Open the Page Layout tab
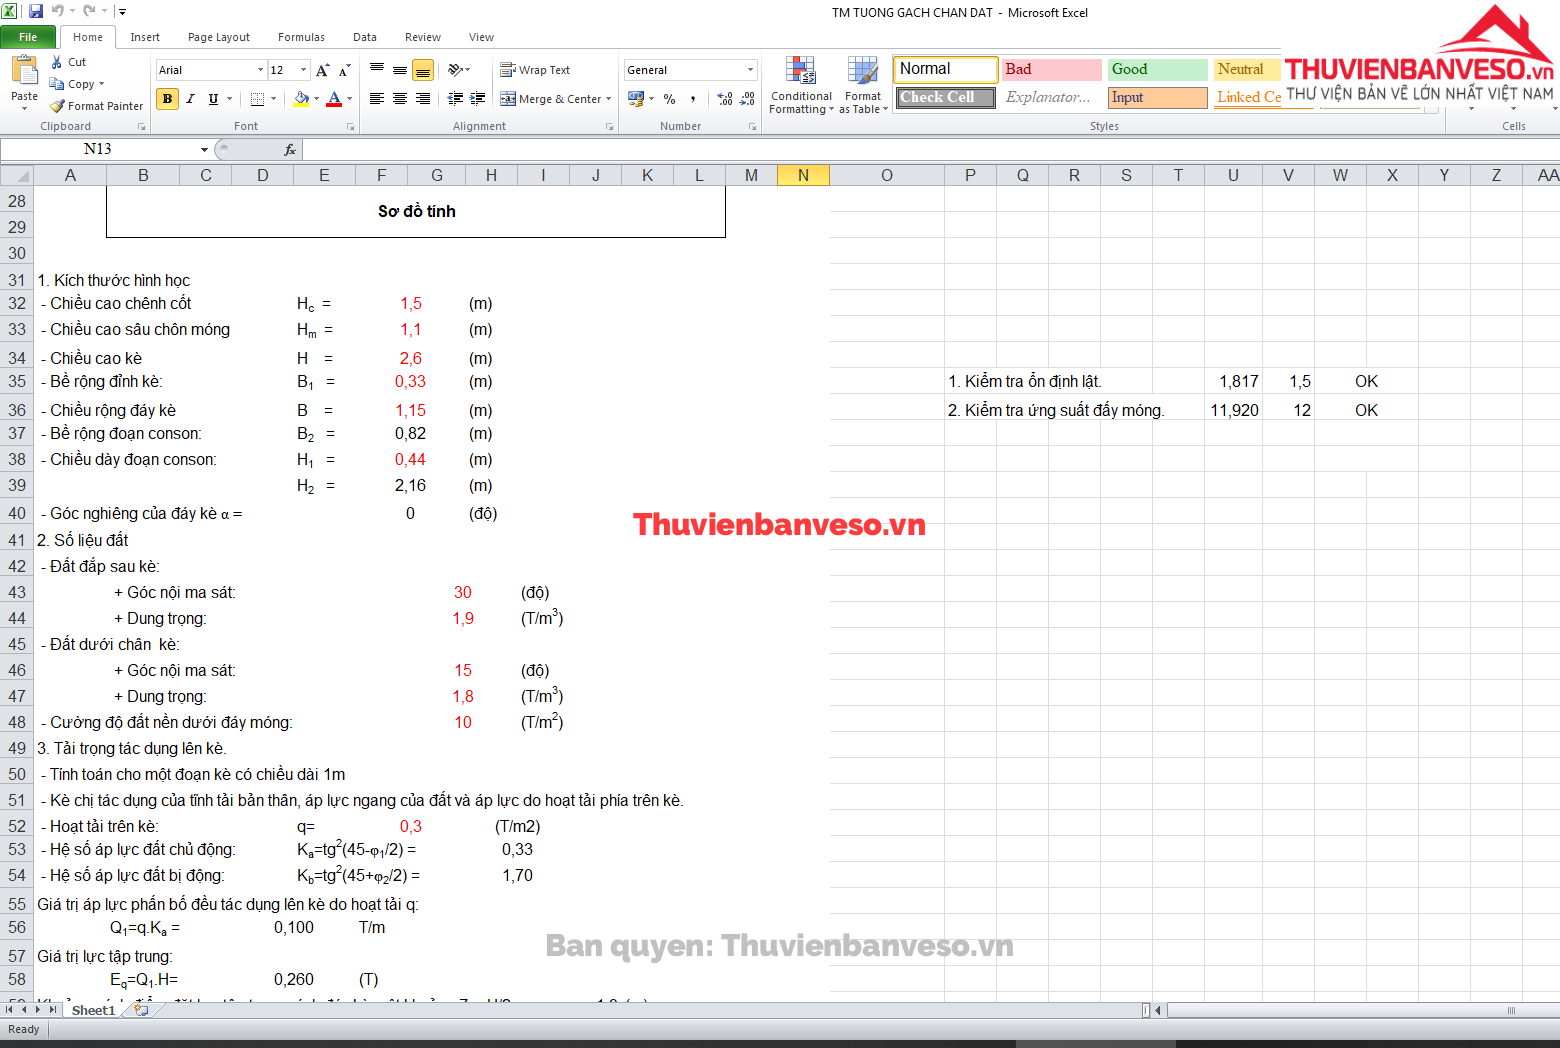This screenshot has width=1560, height=1048. (x=218, y=37)
